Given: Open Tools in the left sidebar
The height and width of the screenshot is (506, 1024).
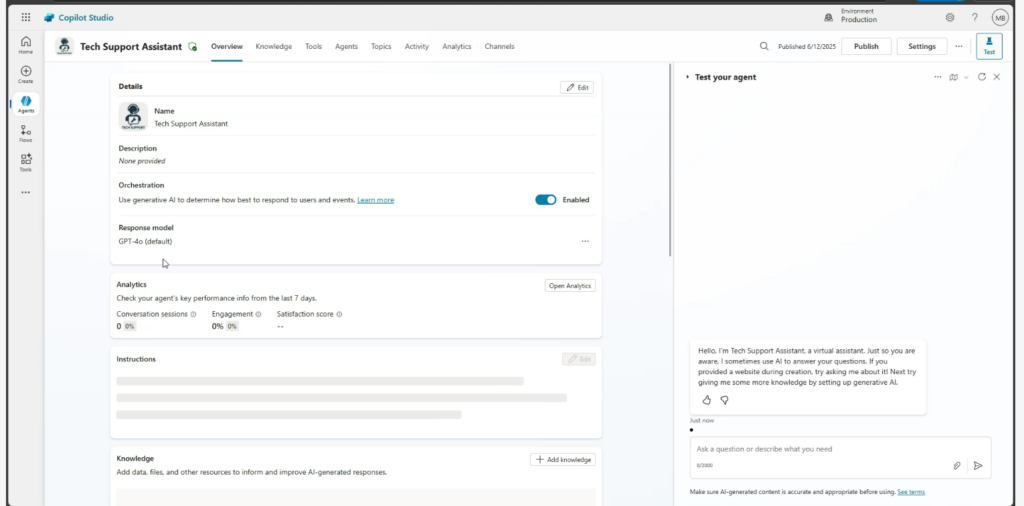Looking at the screenshot, I should click(25, 163).
